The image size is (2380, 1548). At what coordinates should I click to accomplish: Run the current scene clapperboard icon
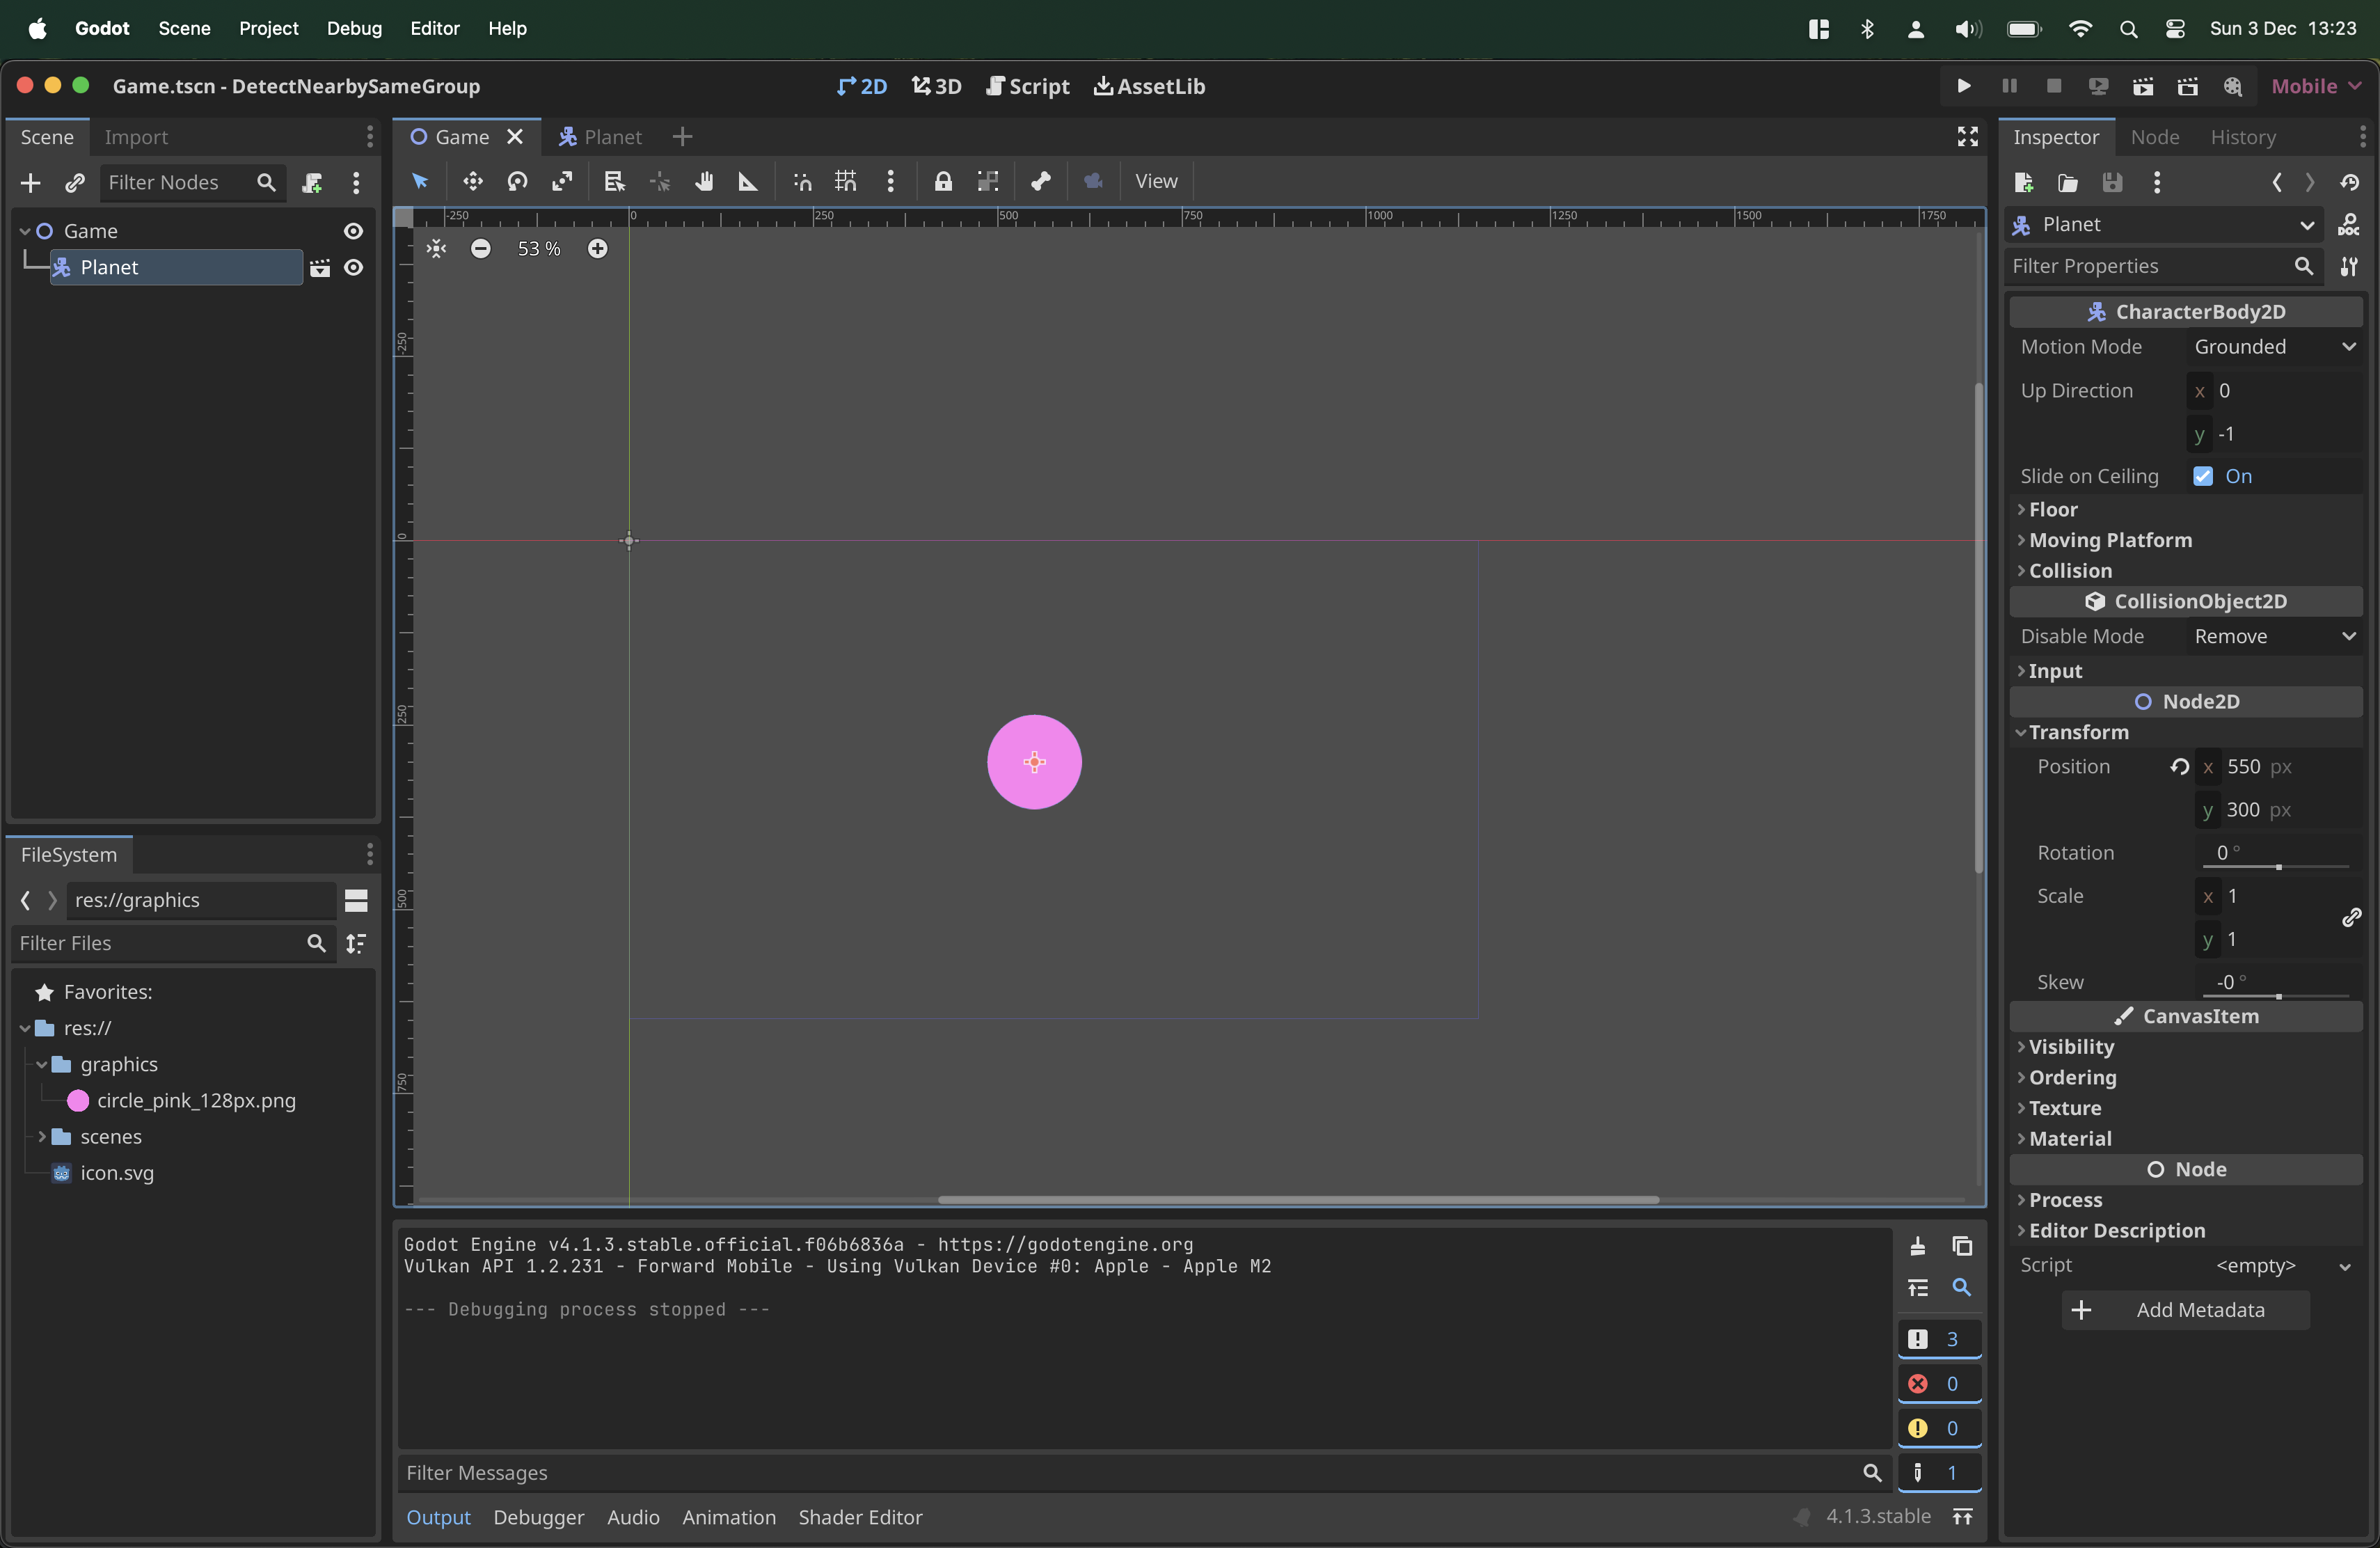[2143, 86]
